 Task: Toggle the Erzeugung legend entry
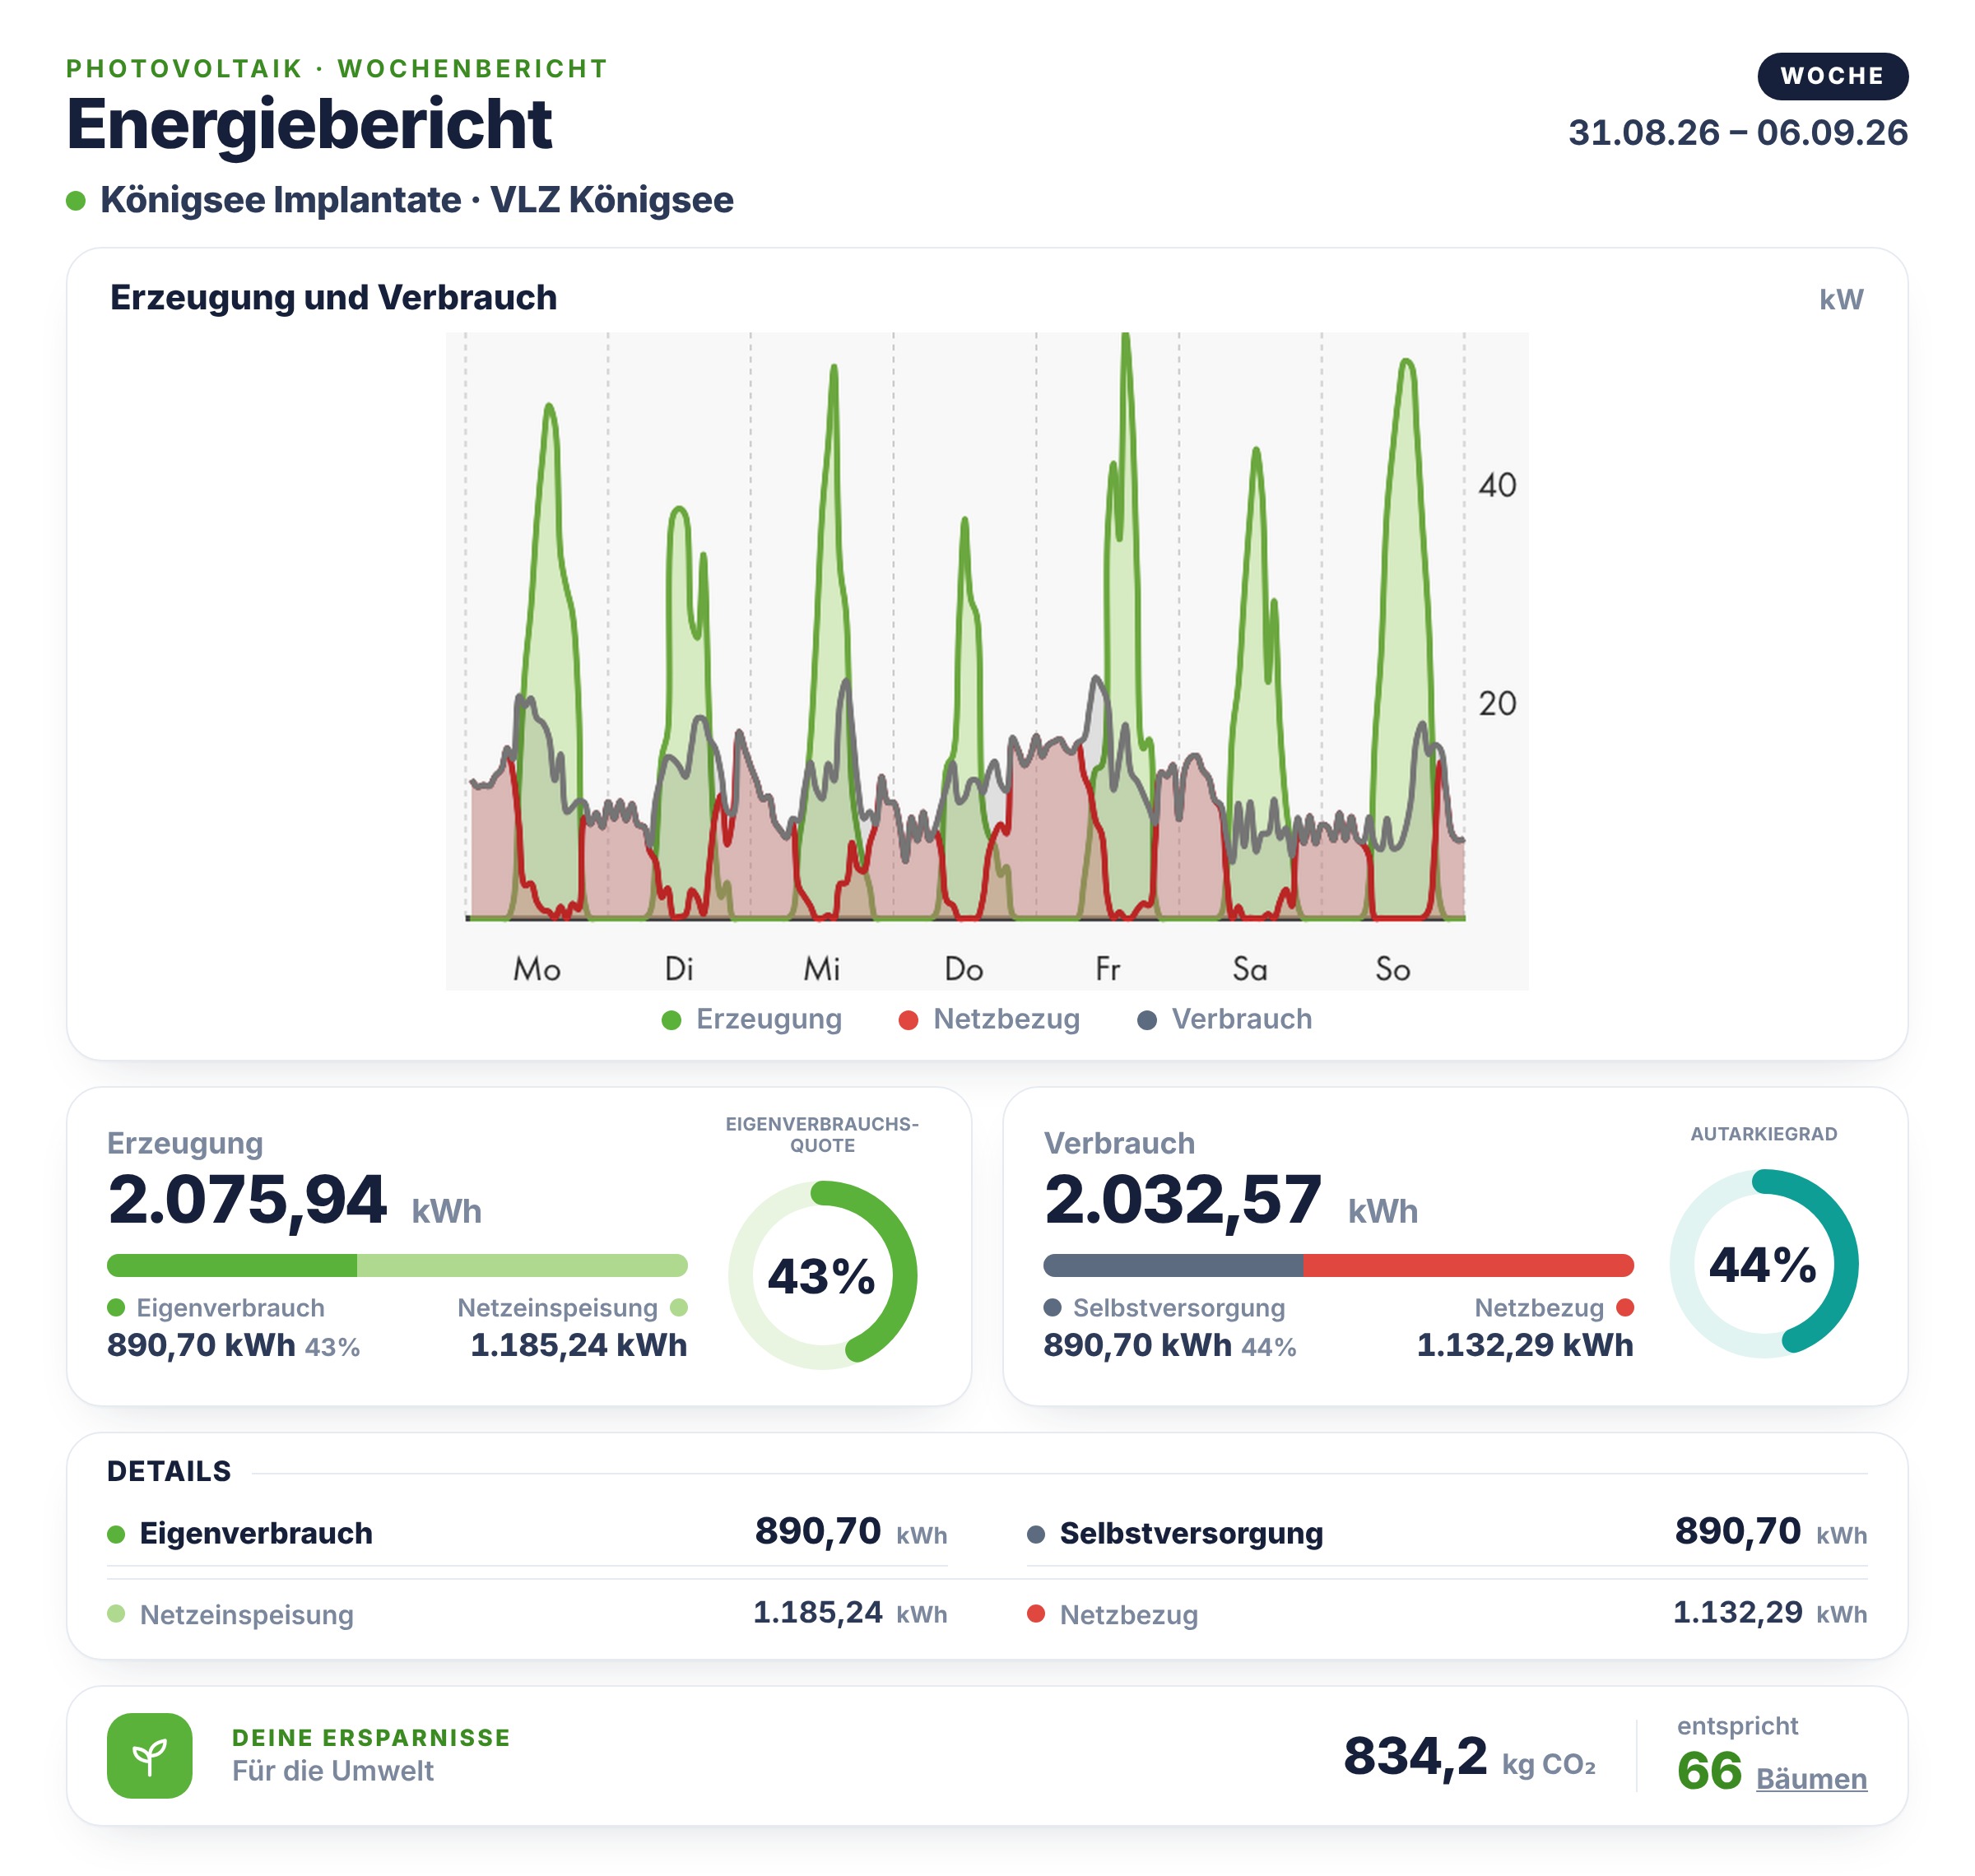752,1019
